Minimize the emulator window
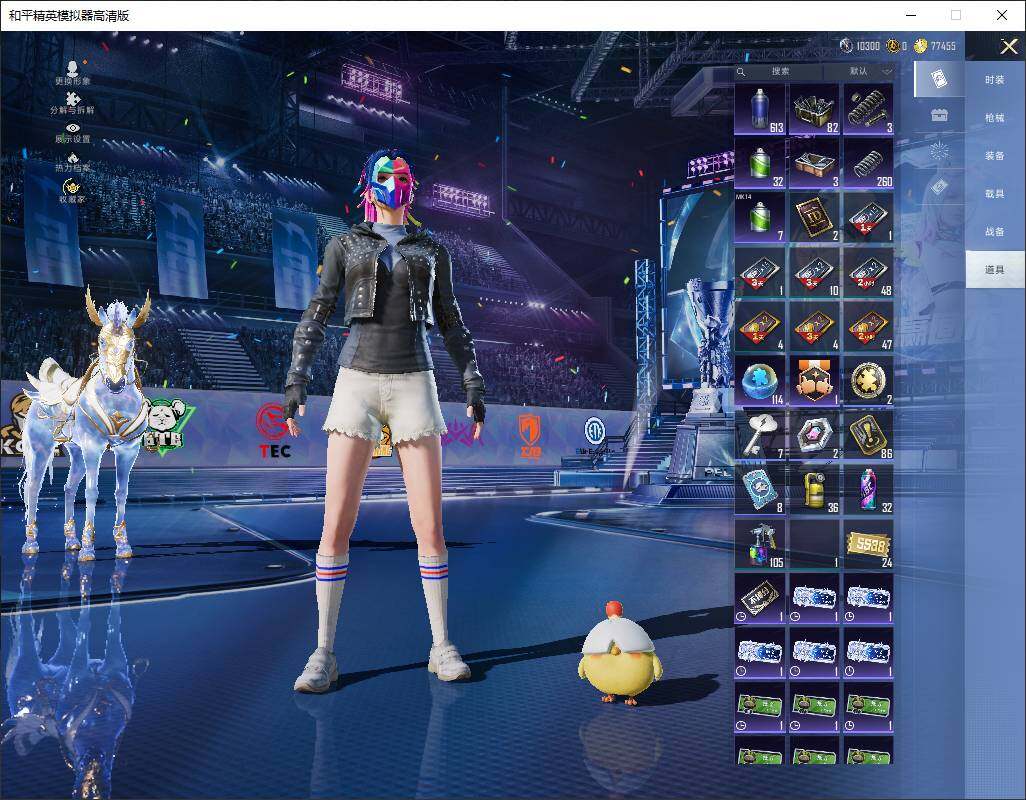Screen dimensions: 1026x800 click(x=911, y=15)
